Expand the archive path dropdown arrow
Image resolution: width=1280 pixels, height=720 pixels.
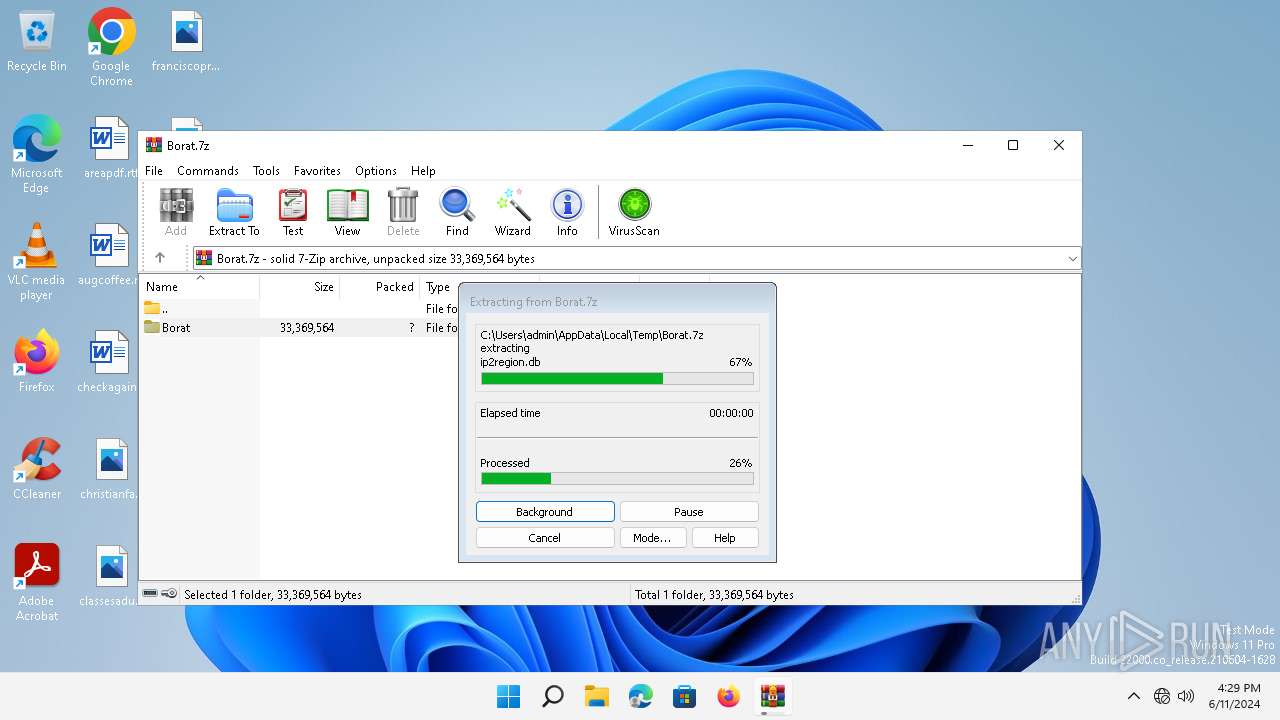[x=1072, y=258]
